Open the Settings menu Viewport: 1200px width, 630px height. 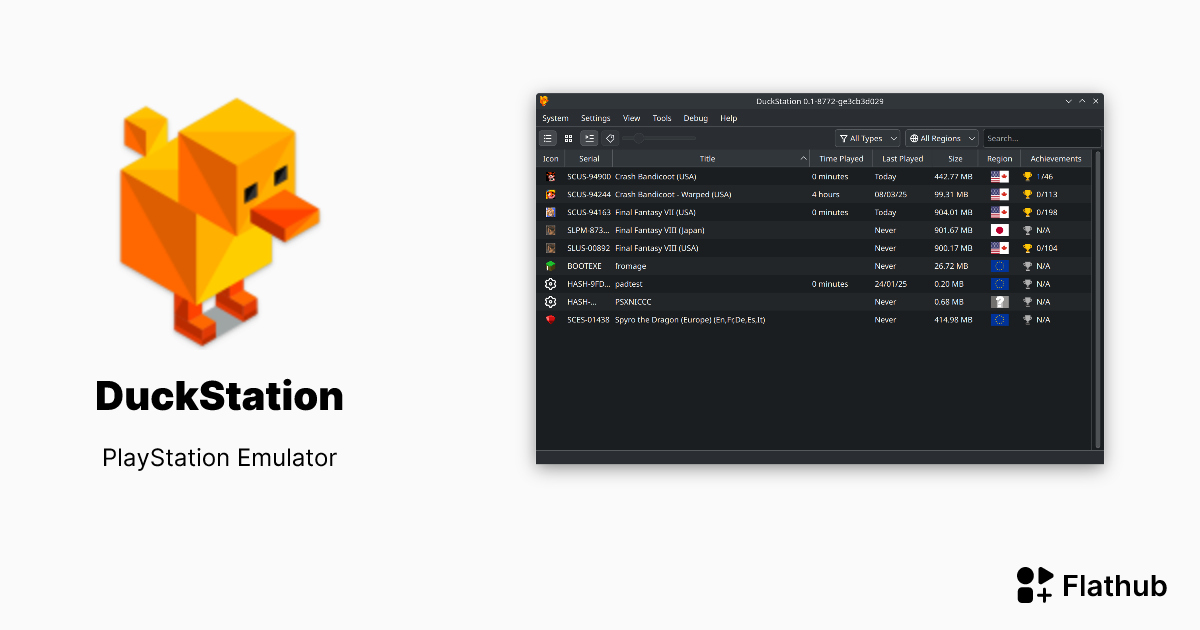(x=595, y=118)
